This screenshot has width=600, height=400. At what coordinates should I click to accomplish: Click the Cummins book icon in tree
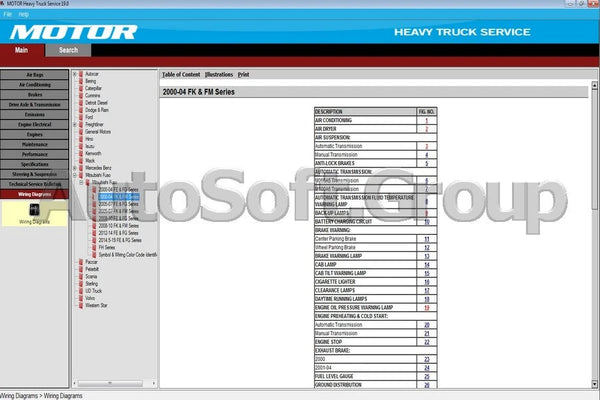(x=80, y=95)
